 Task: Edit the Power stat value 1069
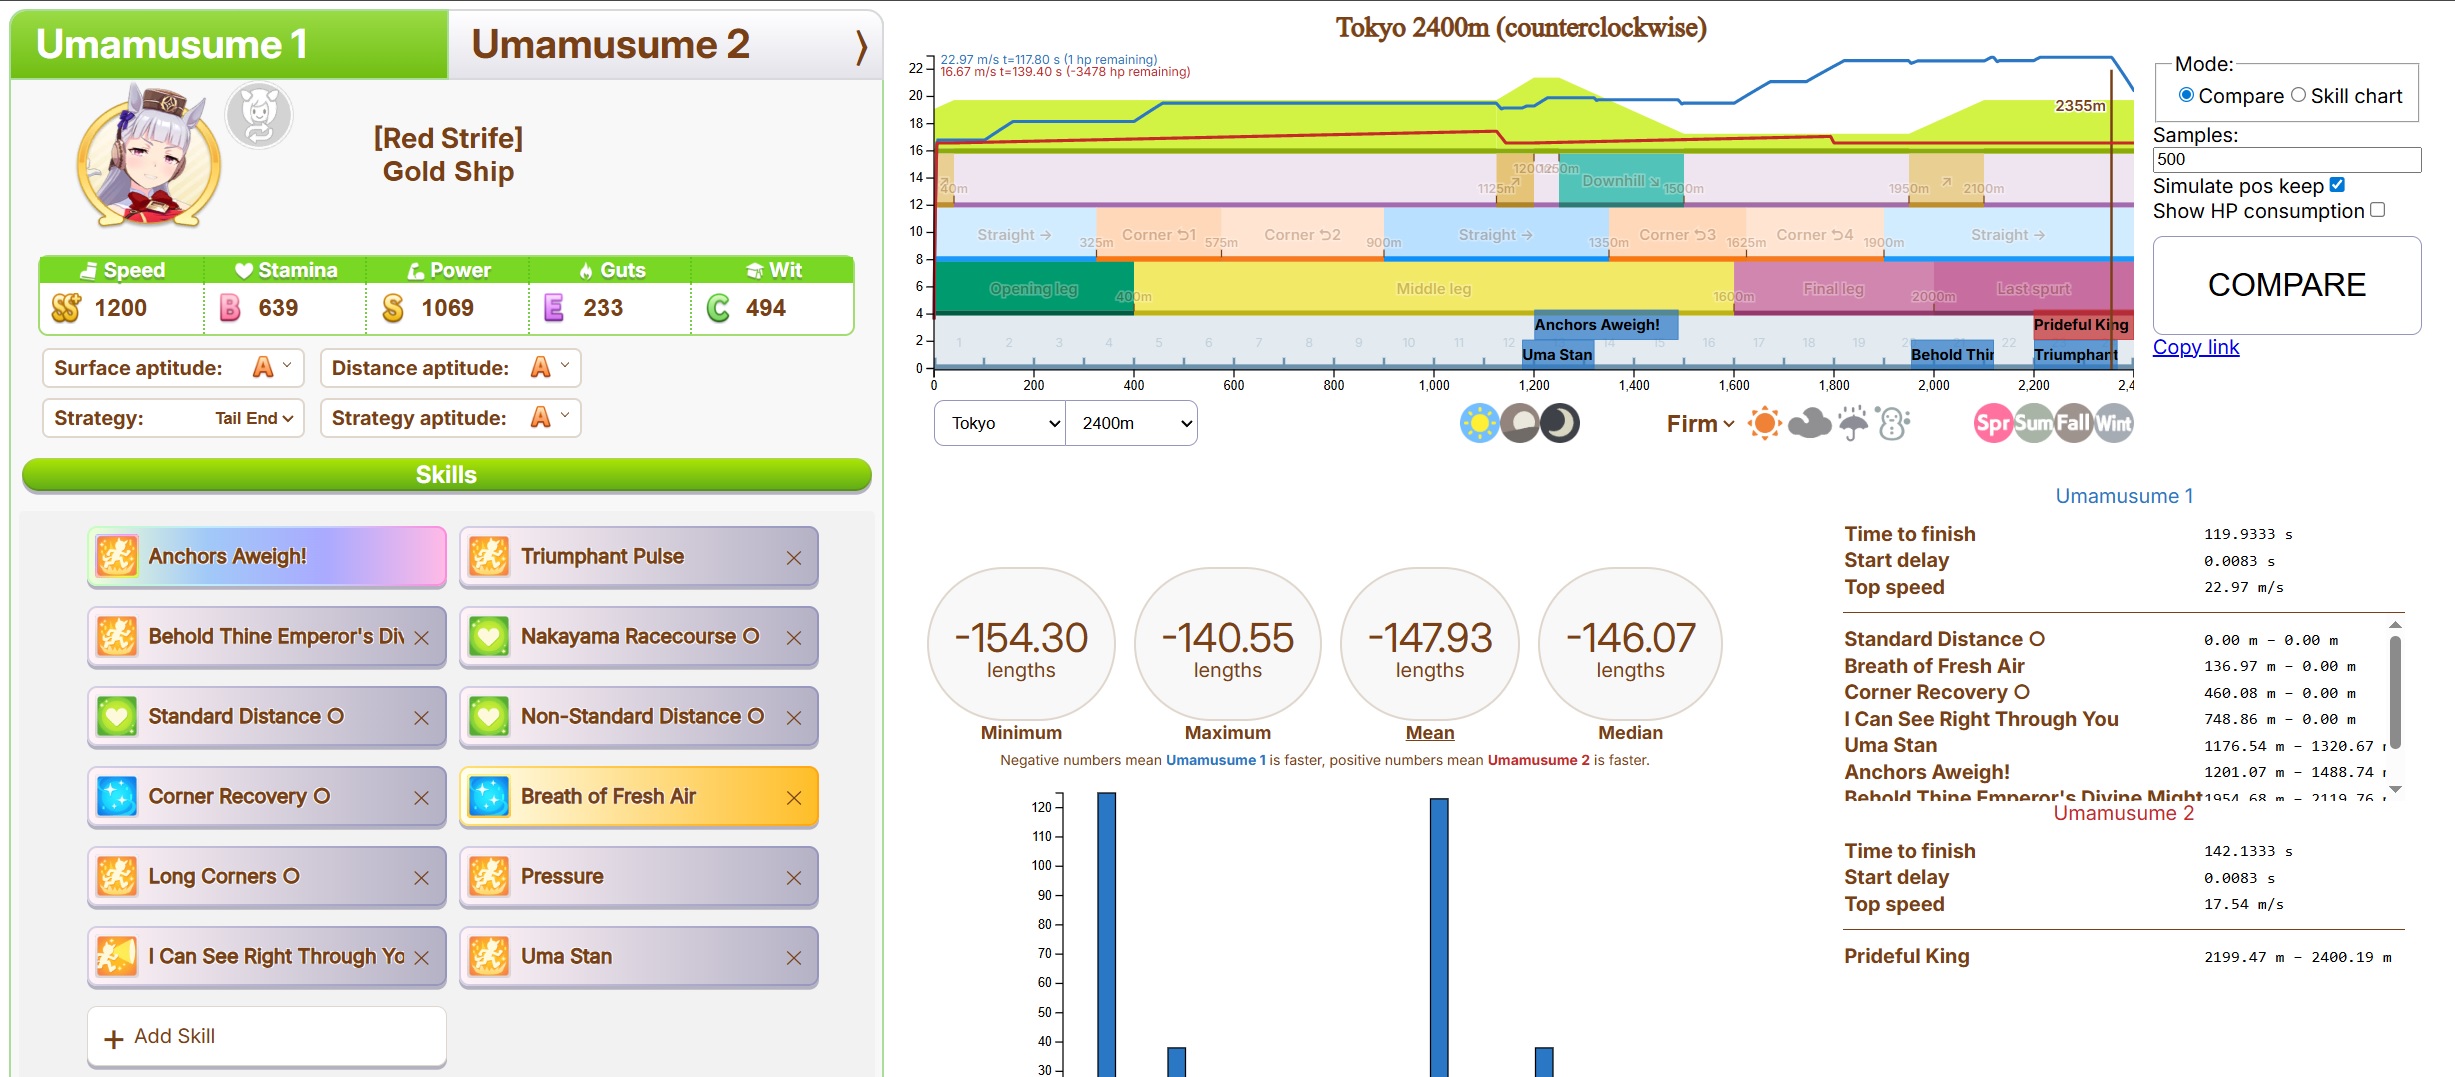tap(448, 308)
